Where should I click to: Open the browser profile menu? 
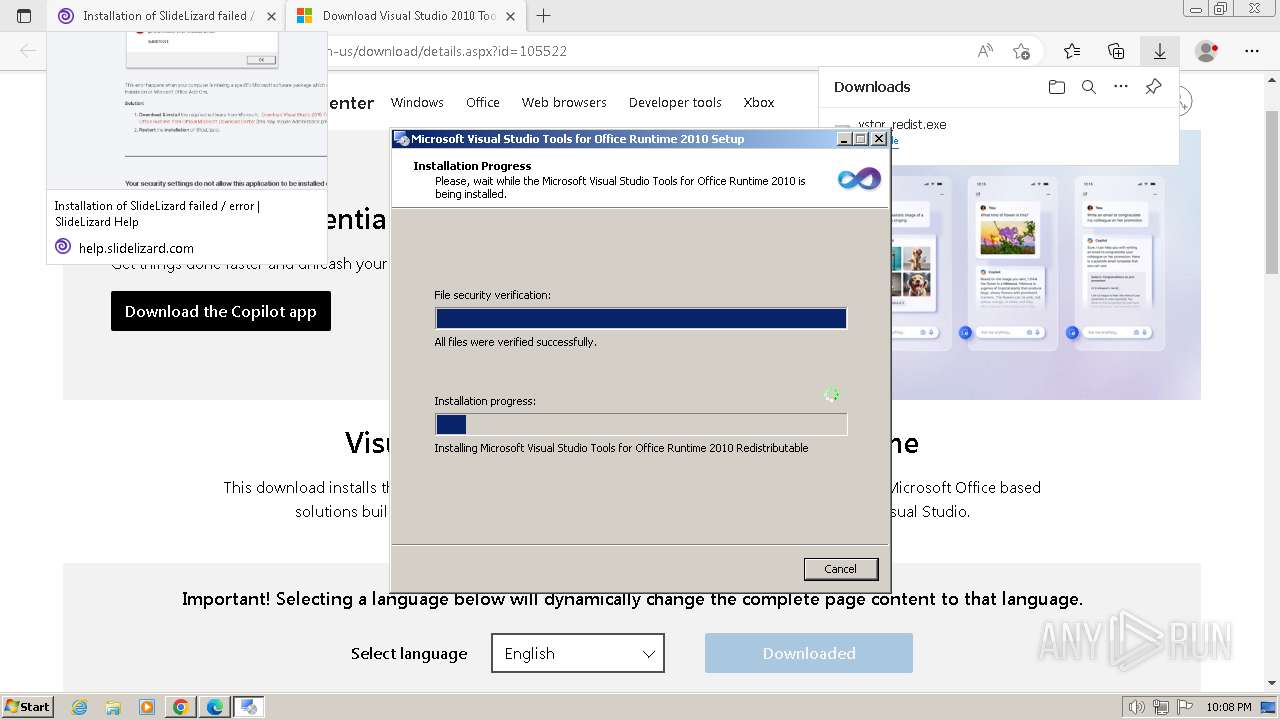[1207, 51]
